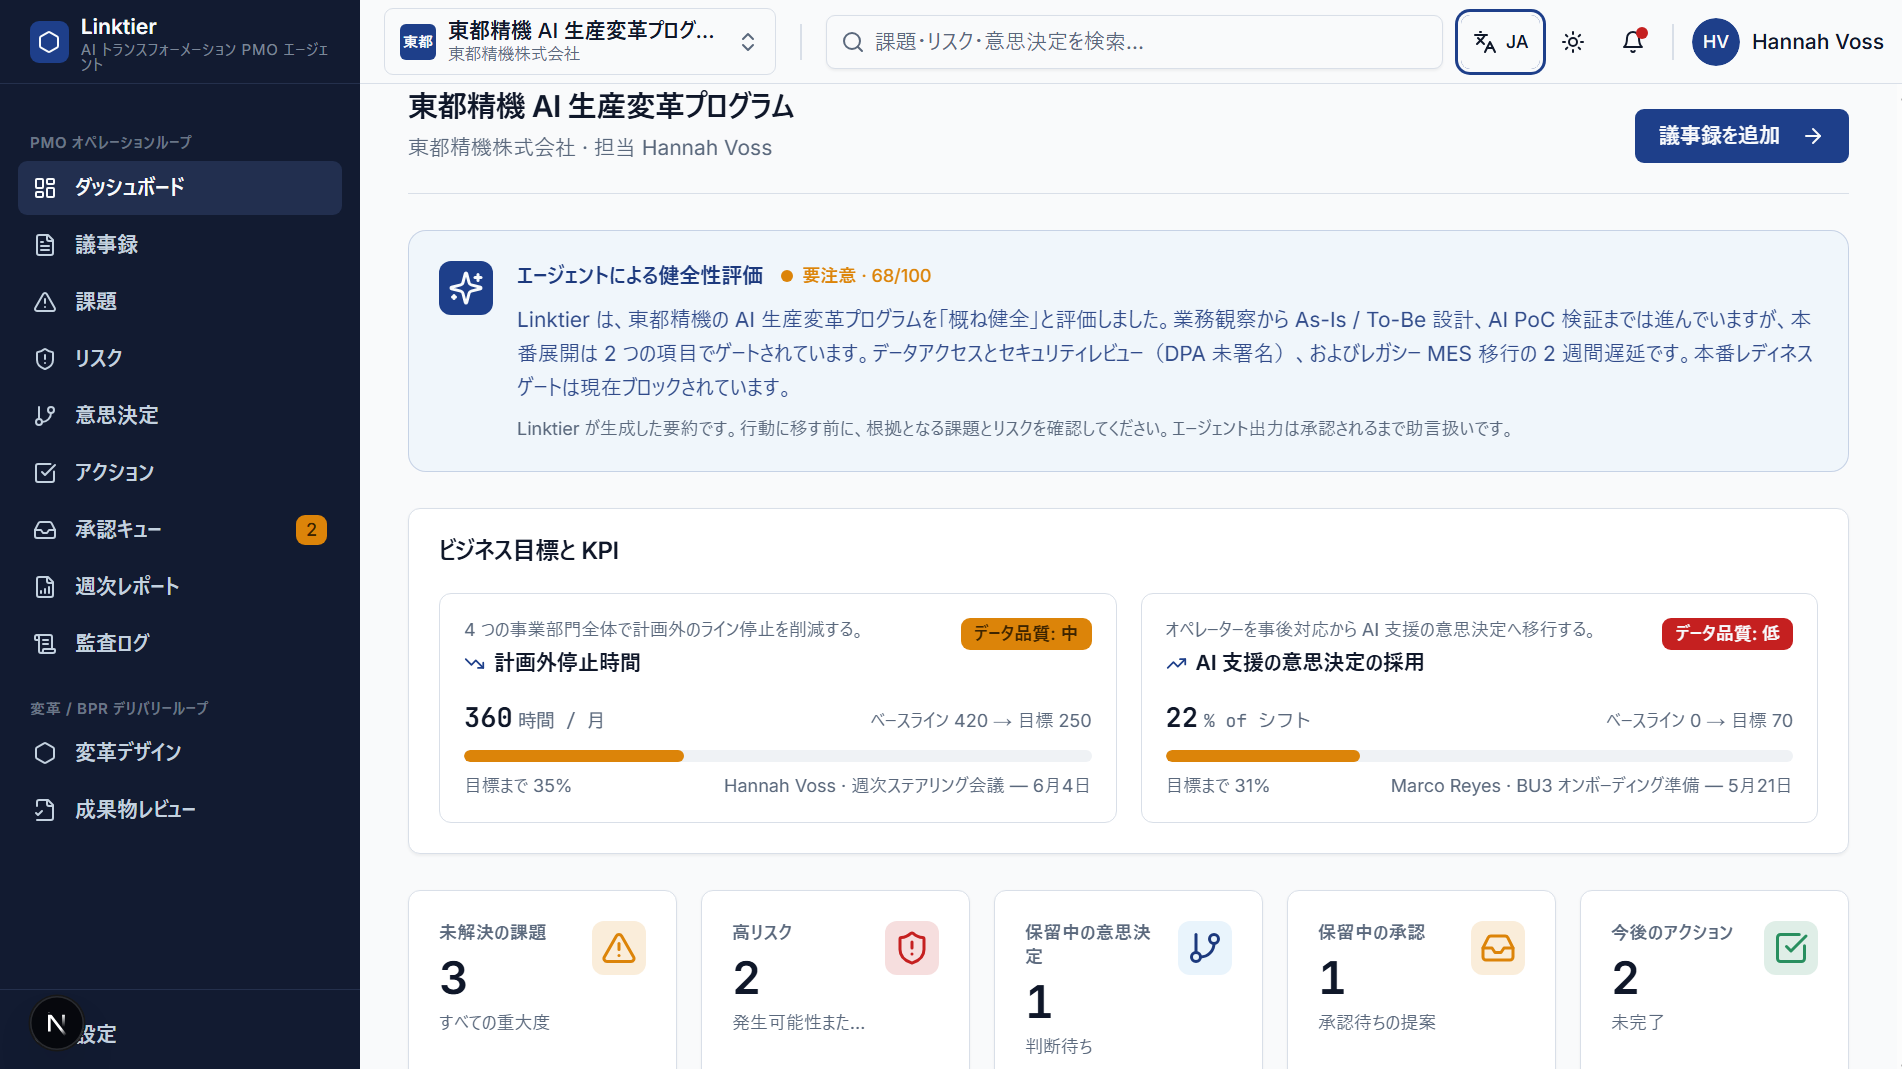
Task: Click Marco Reyes · BU3 オンボーディング準備 note
Action: 1591,786
